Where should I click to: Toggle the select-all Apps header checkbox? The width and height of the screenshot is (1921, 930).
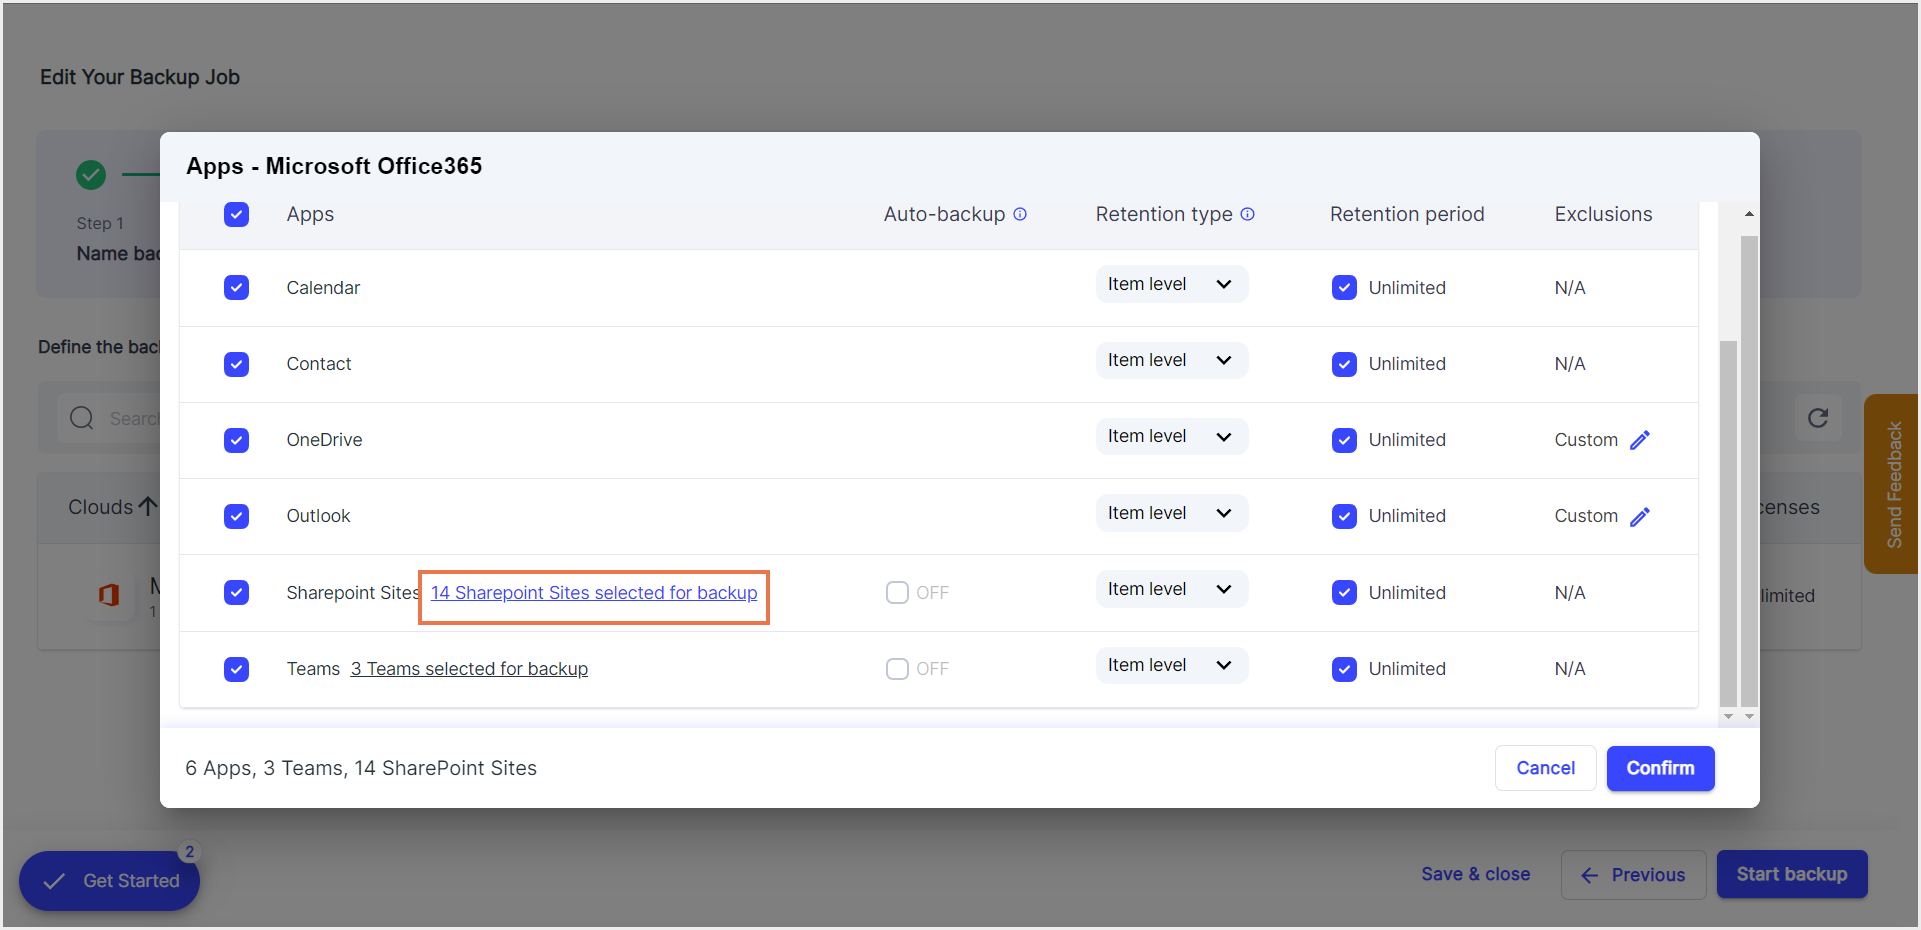[x=237, y=214]
